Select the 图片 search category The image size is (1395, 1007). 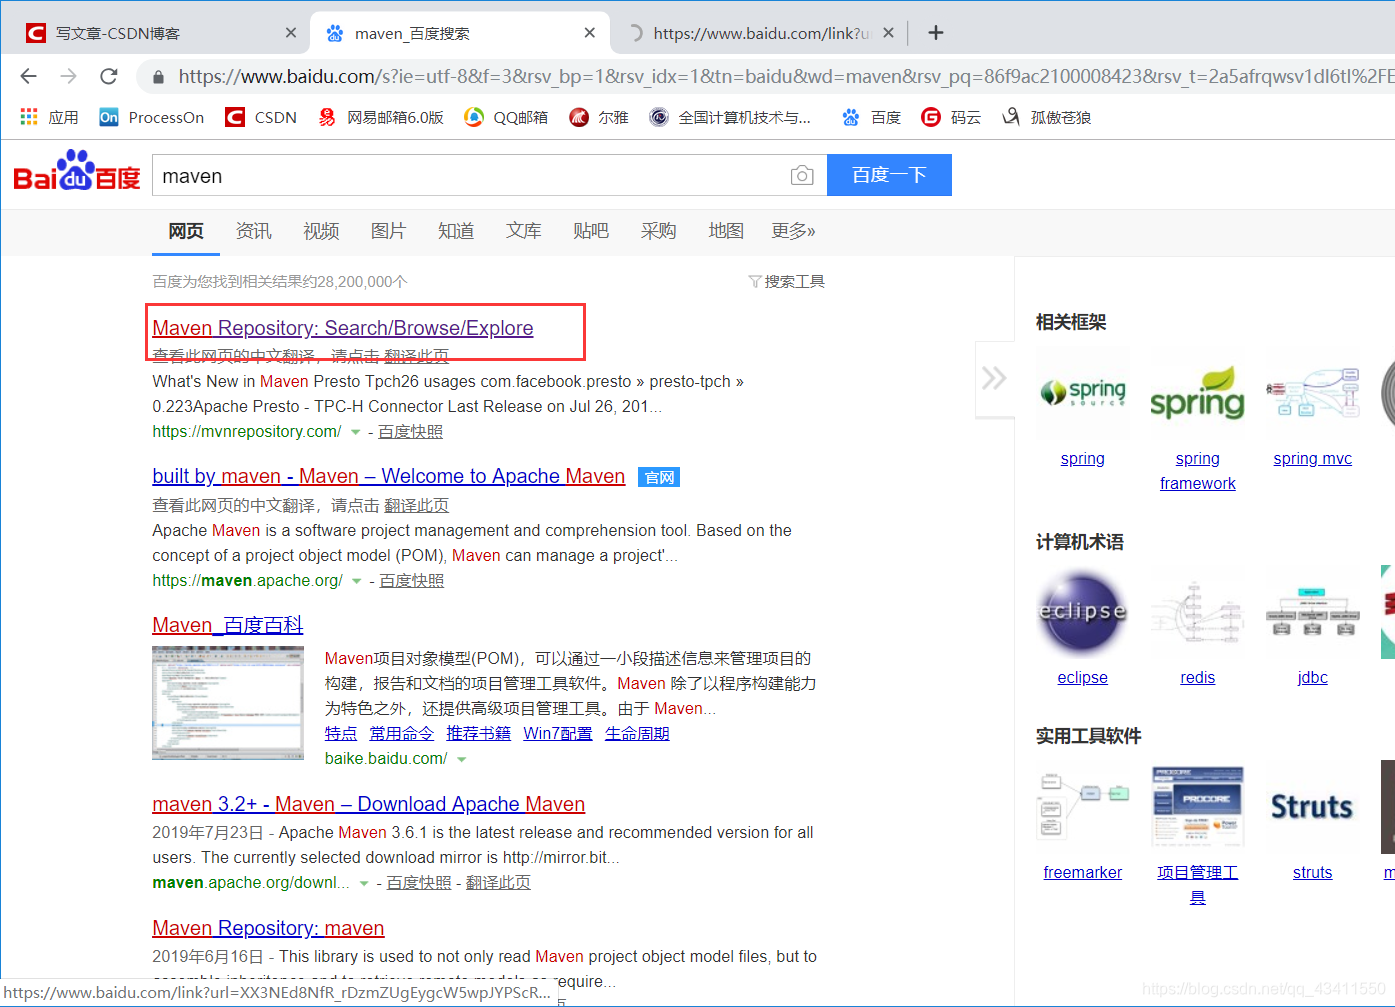pyautogui.click(x=388, y=231)
